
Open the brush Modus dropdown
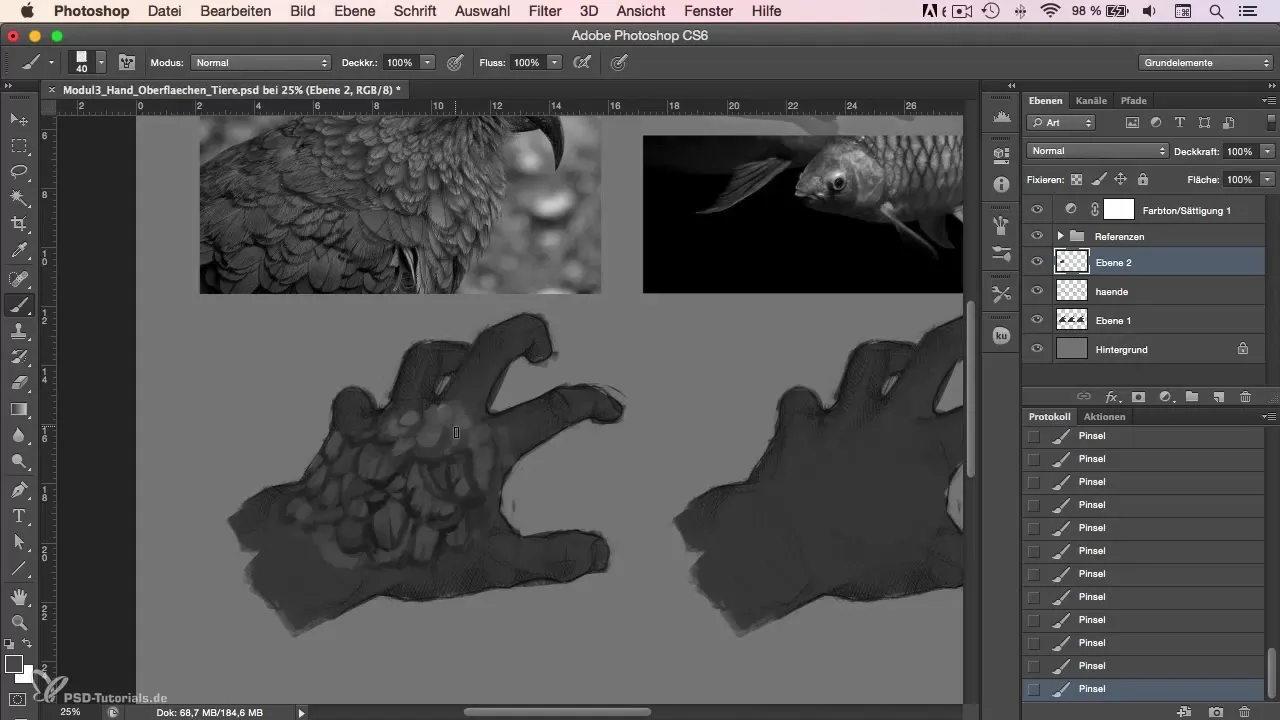(260, 62)
